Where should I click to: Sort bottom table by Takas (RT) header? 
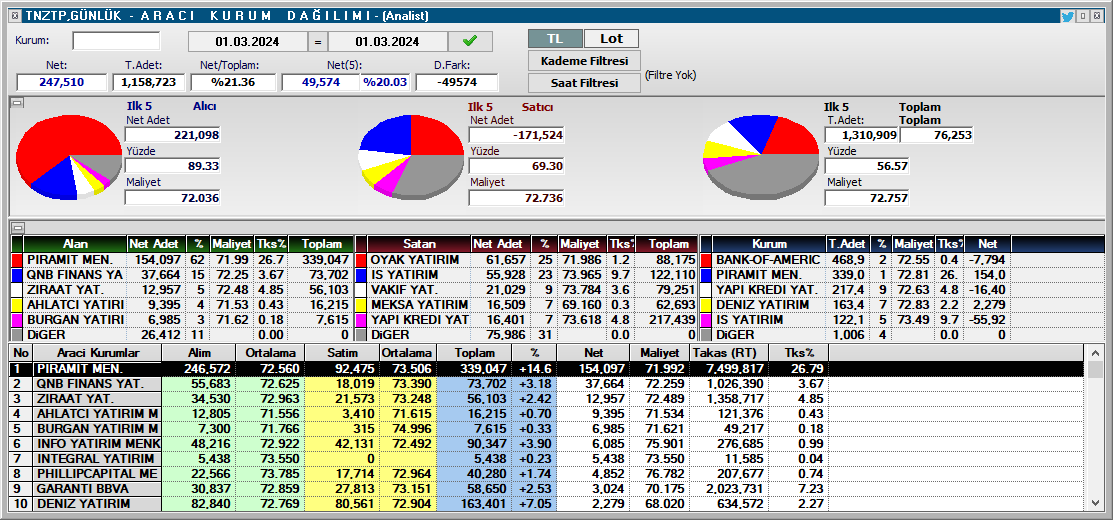click(728, 353)
